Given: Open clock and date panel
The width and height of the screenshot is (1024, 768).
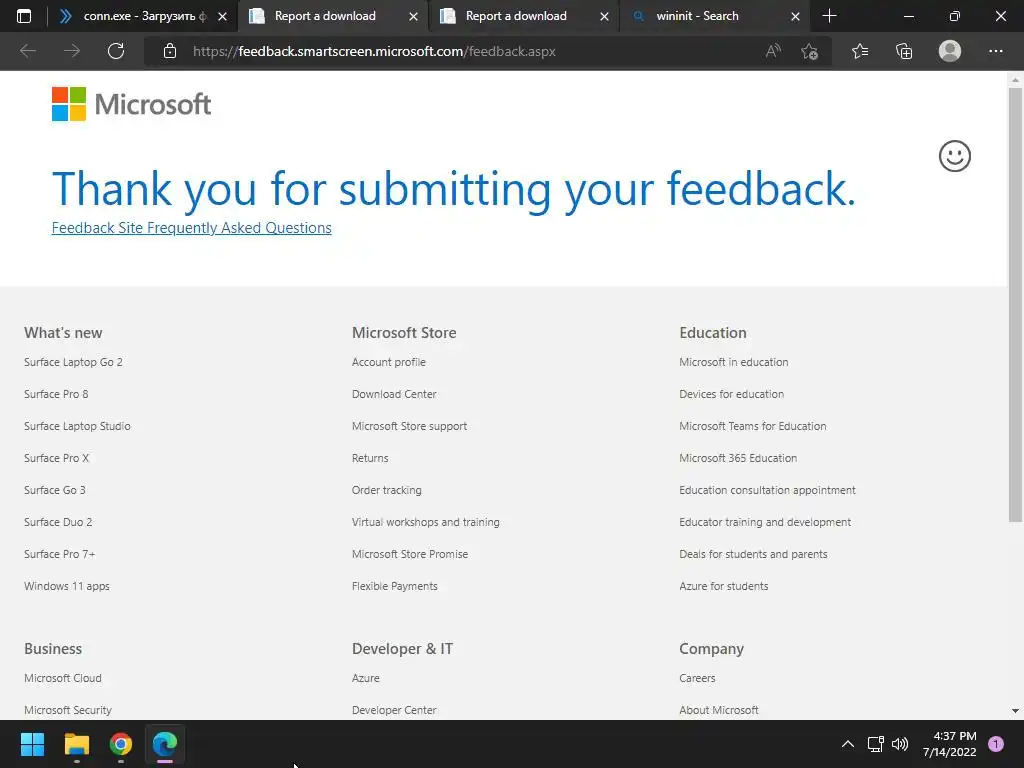Looking at the screenshot, I should click(x=950, y=744).
